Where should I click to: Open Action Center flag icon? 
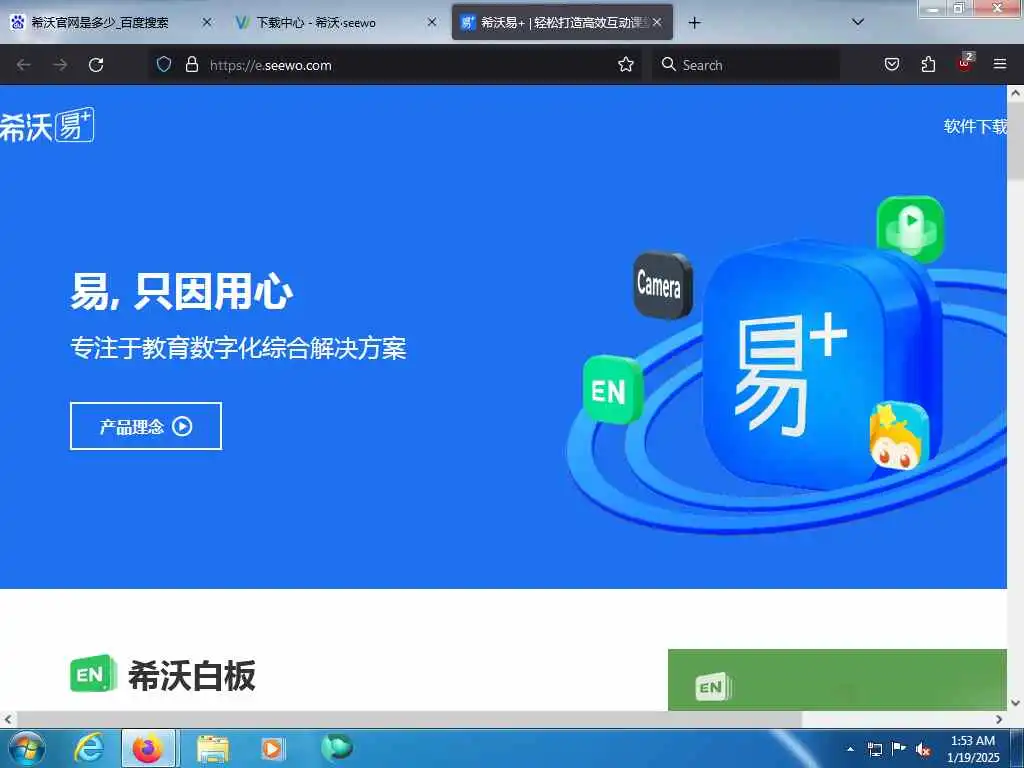tap(899, 748)
